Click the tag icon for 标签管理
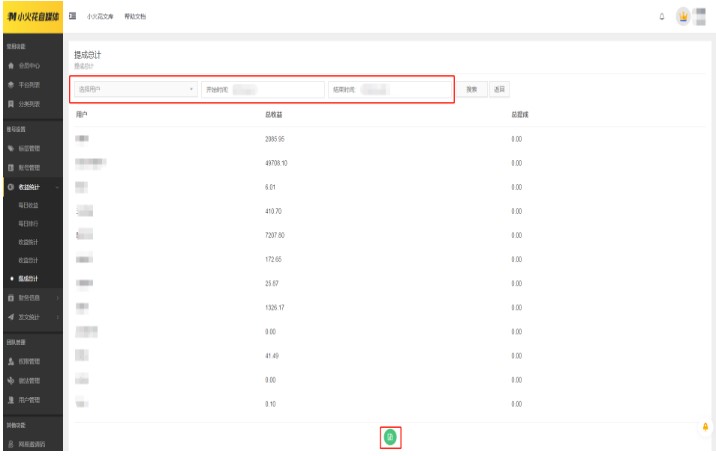 point(11,148)
